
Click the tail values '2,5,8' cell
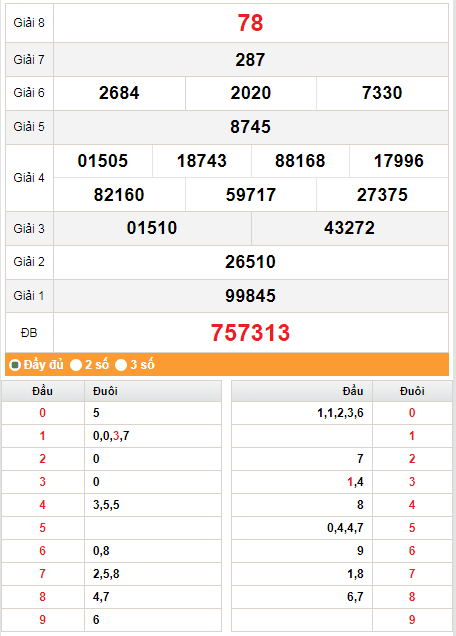tap(153, 574)
